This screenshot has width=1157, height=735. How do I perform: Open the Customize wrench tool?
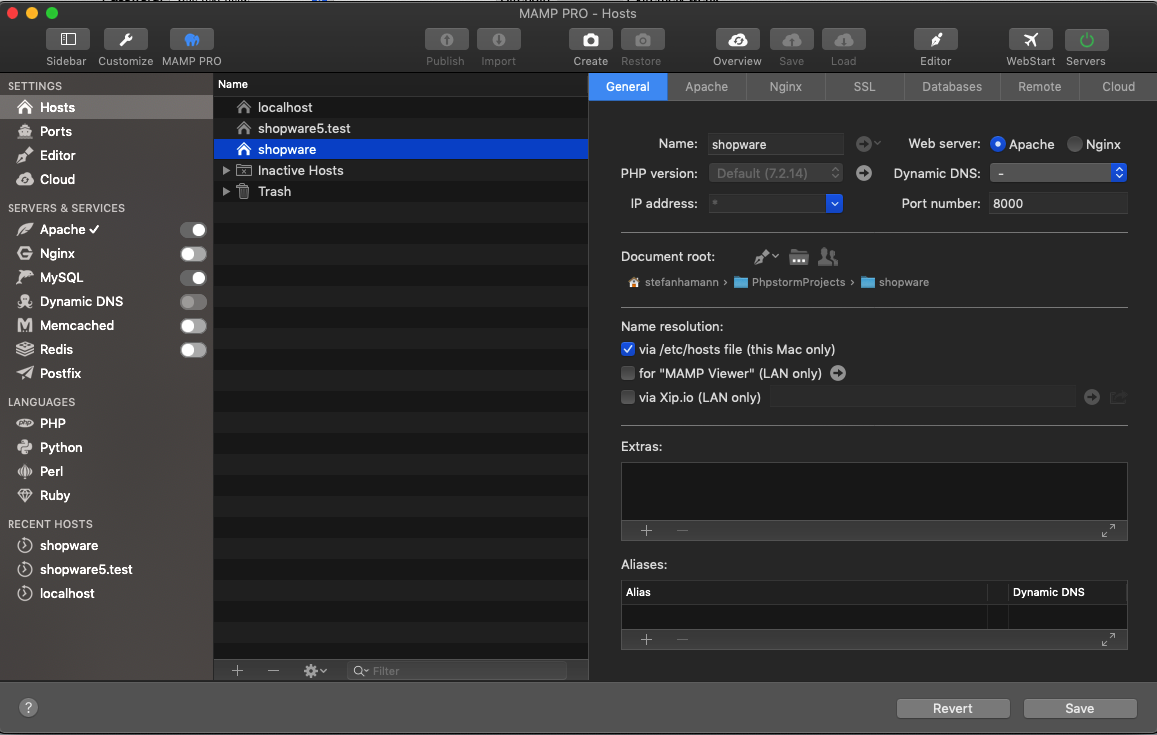coord(126,40)
